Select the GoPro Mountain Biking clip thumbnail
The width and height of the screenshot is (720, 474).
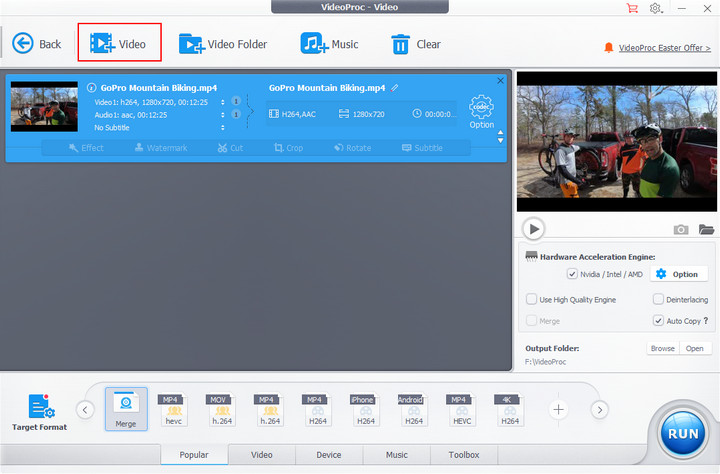pyautogui.click(x=44, y=107)
